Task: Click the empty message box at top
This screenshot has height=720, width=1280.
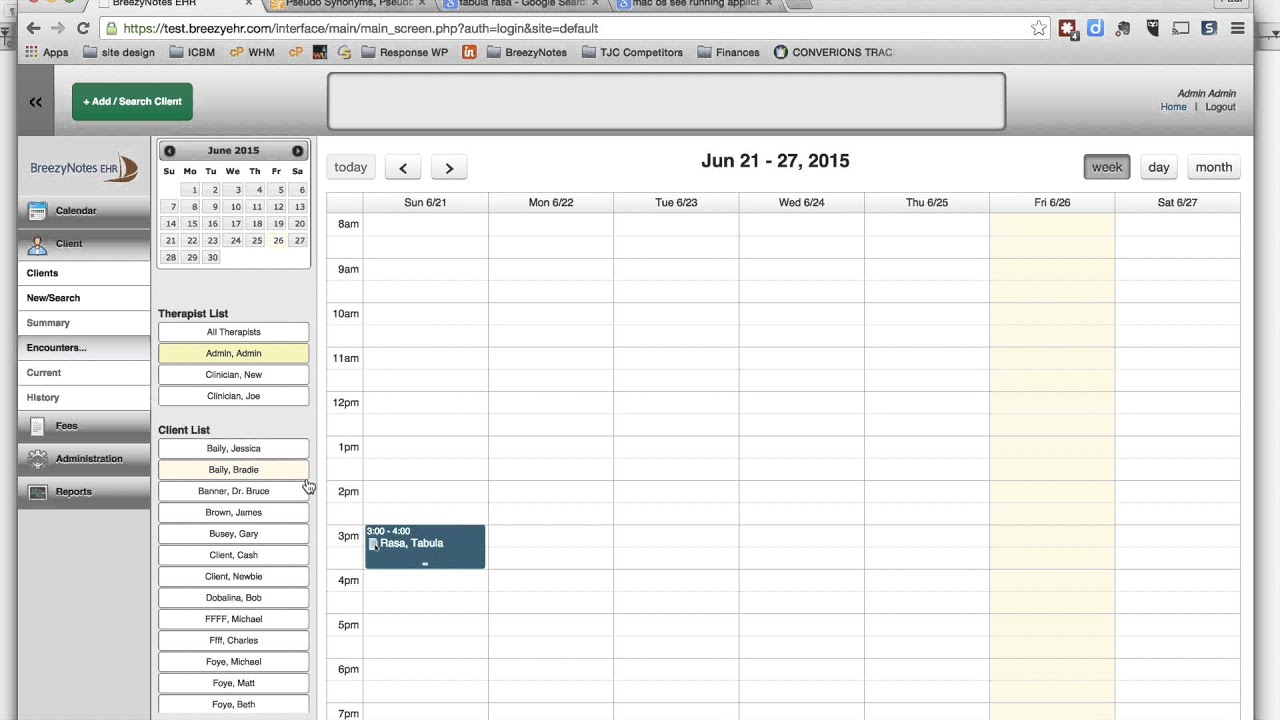Action: coord(666,101)
